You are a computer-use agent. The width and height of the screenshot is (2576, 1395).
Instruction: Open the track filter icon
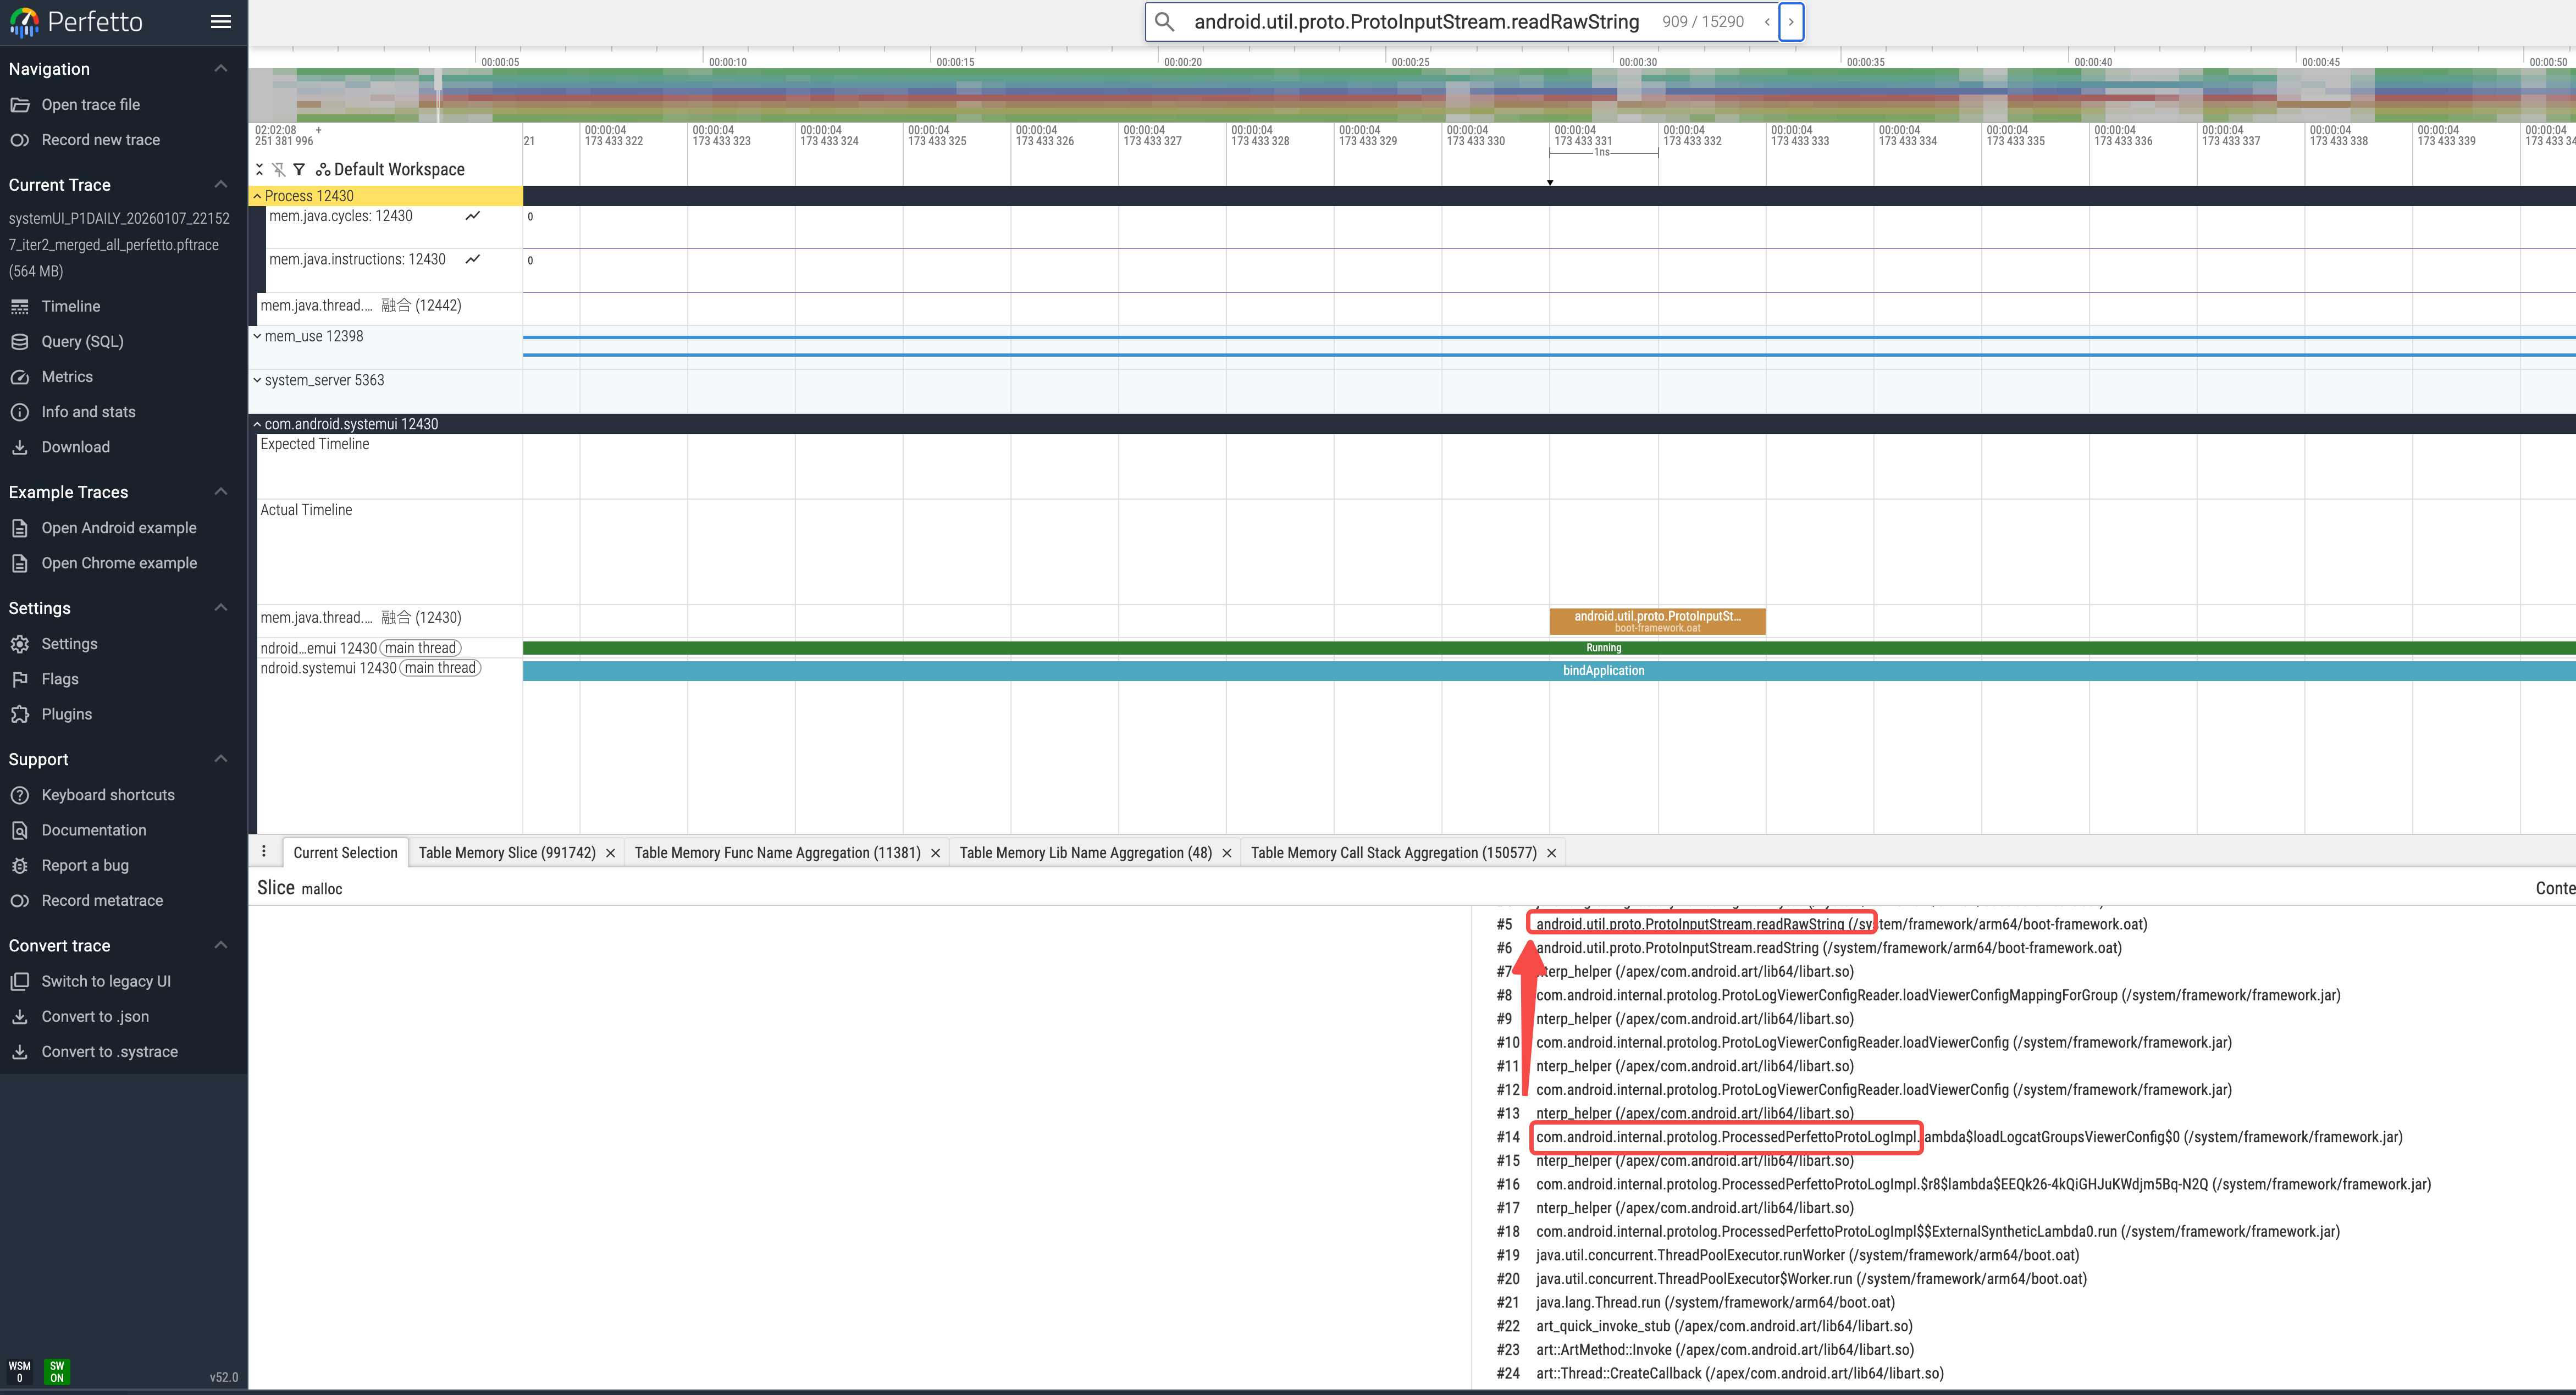pos(299,169)
